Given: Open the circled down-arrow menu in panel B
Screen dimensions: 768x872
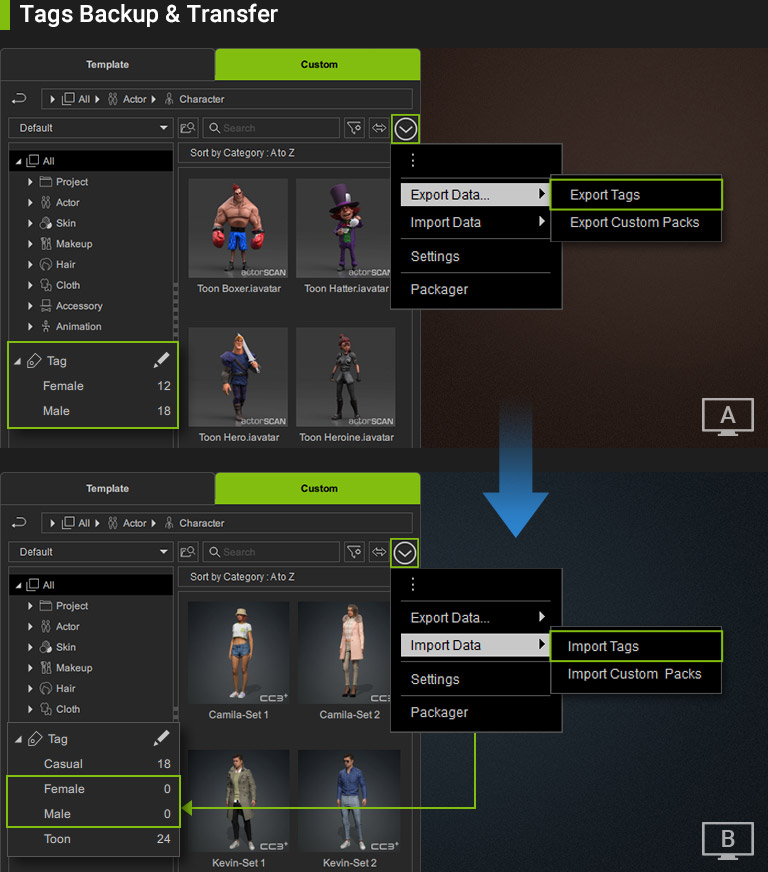Looking at the screenshot, I should pyautogui.click(x=405, y=552).
